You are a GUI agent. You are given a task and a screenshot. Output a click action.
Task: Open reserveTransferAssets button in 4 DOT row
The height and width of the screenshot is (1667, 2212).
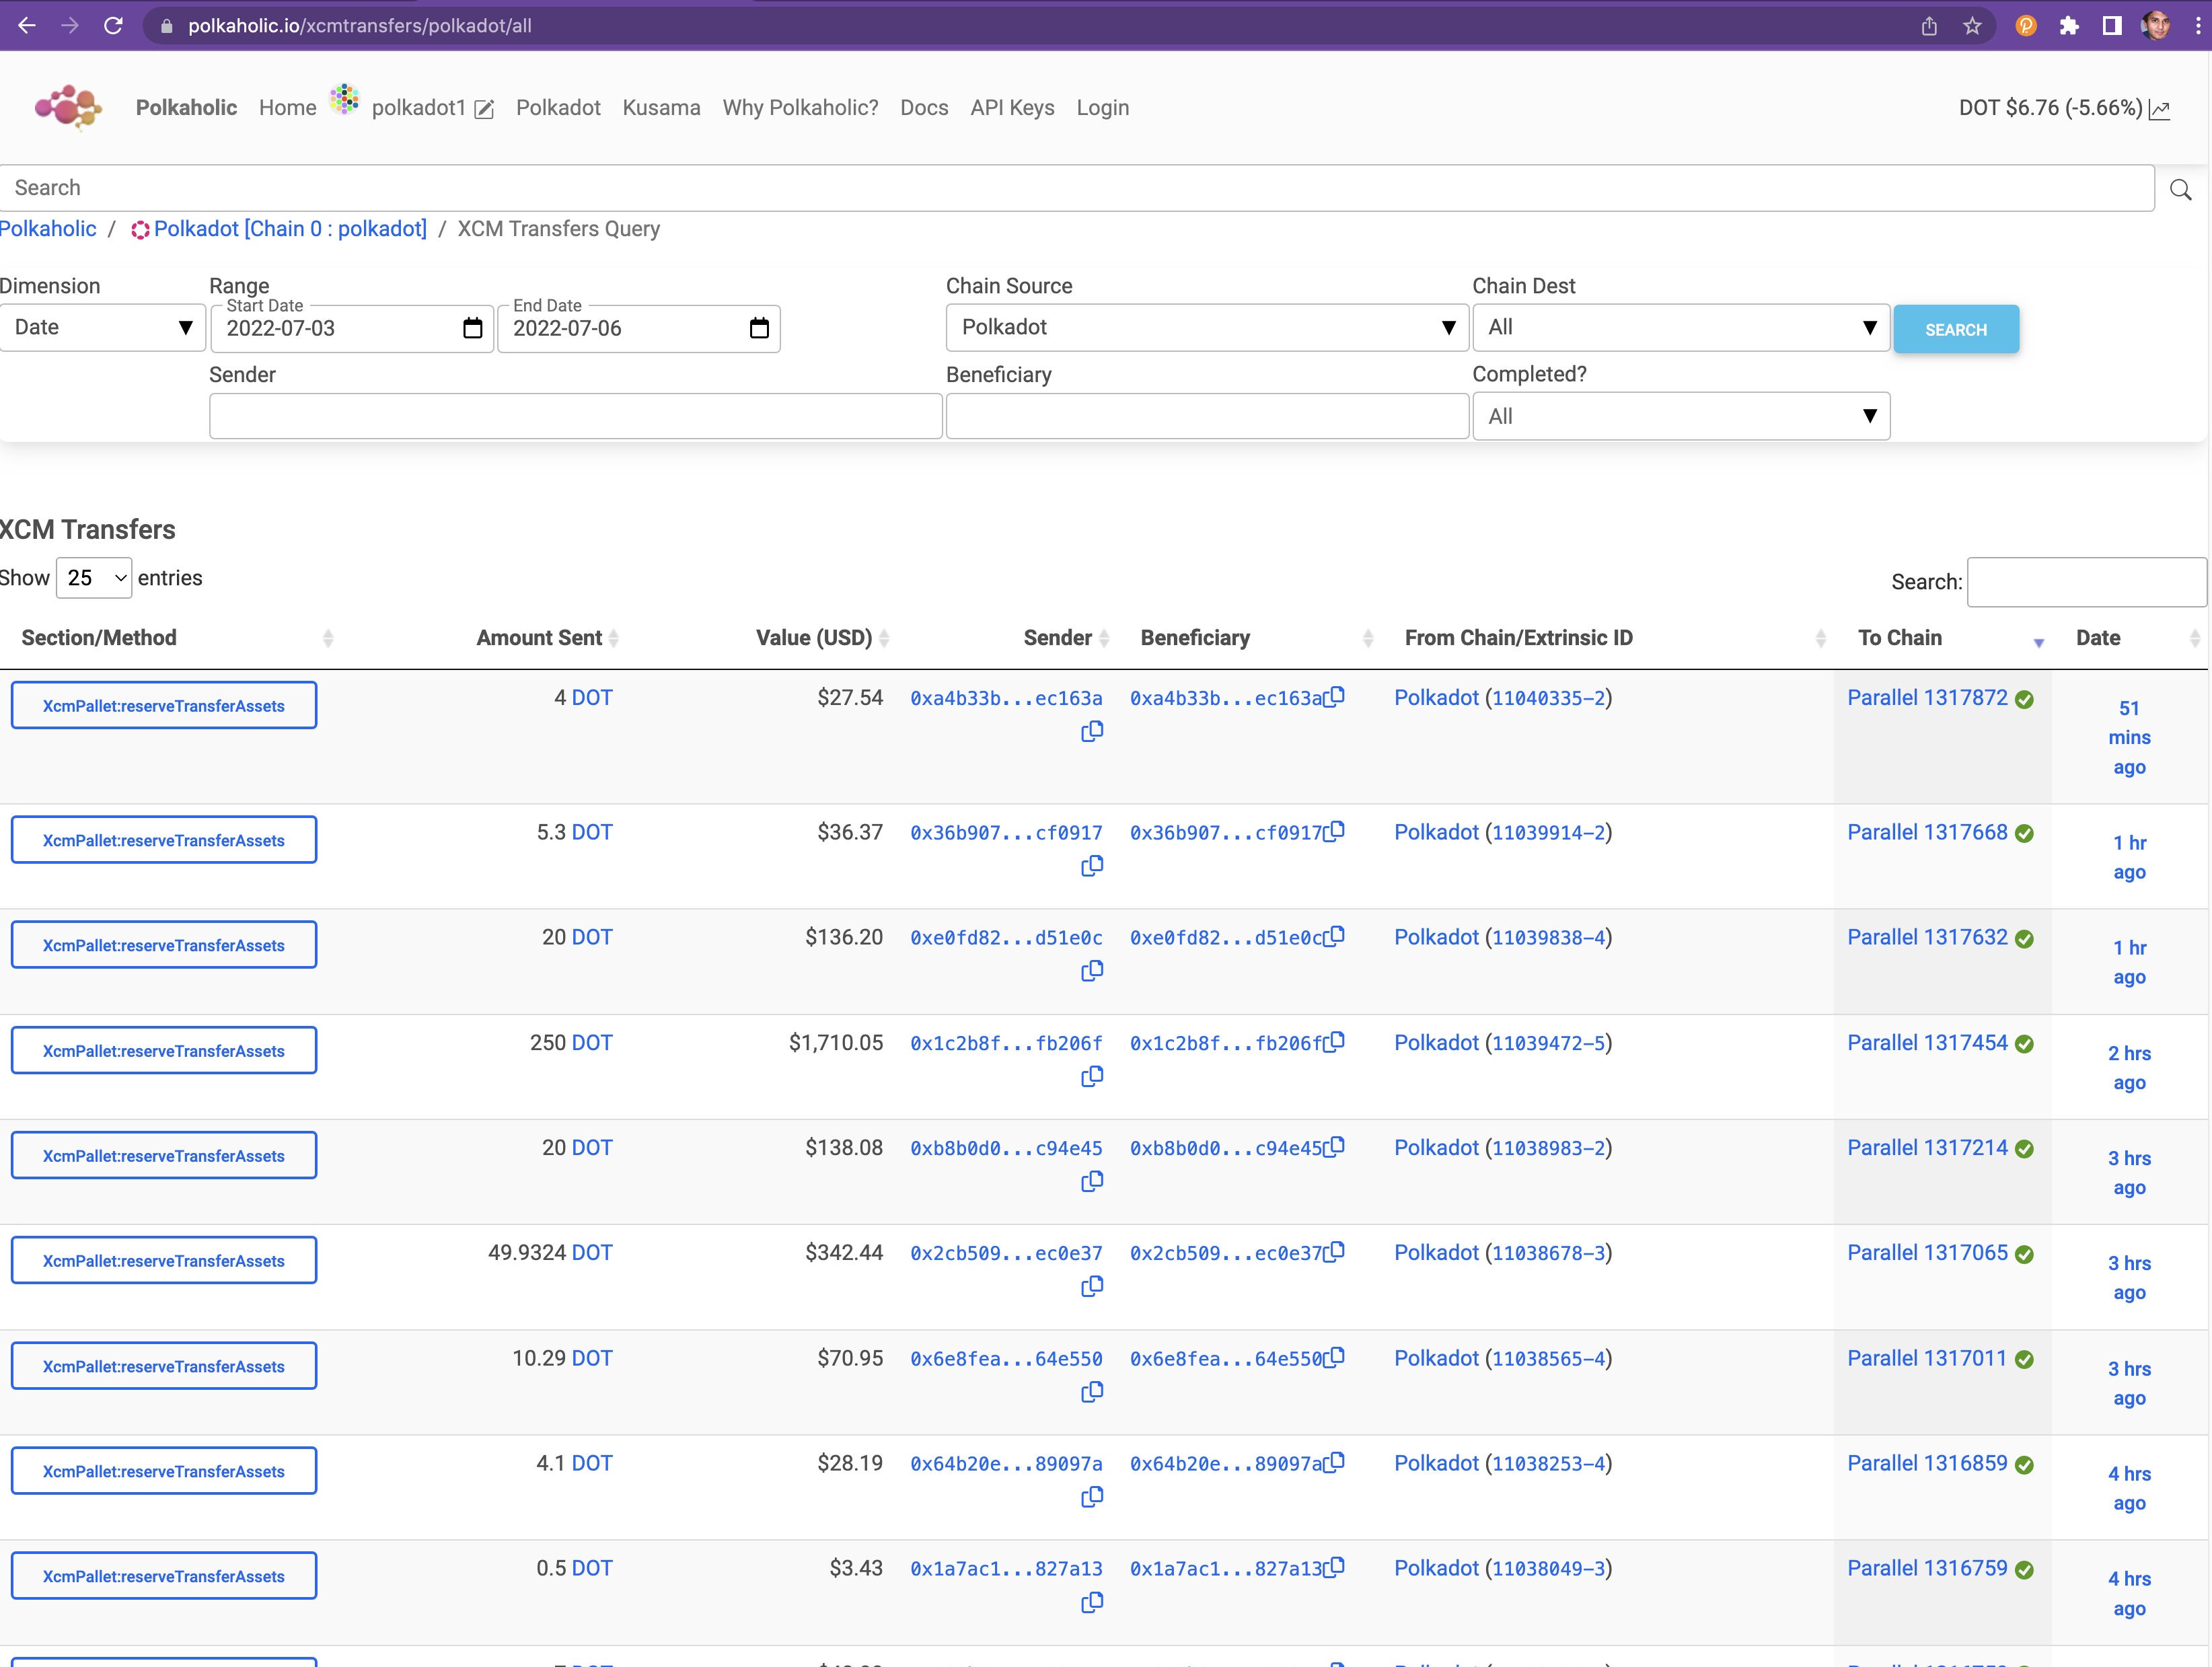[164, 706]
